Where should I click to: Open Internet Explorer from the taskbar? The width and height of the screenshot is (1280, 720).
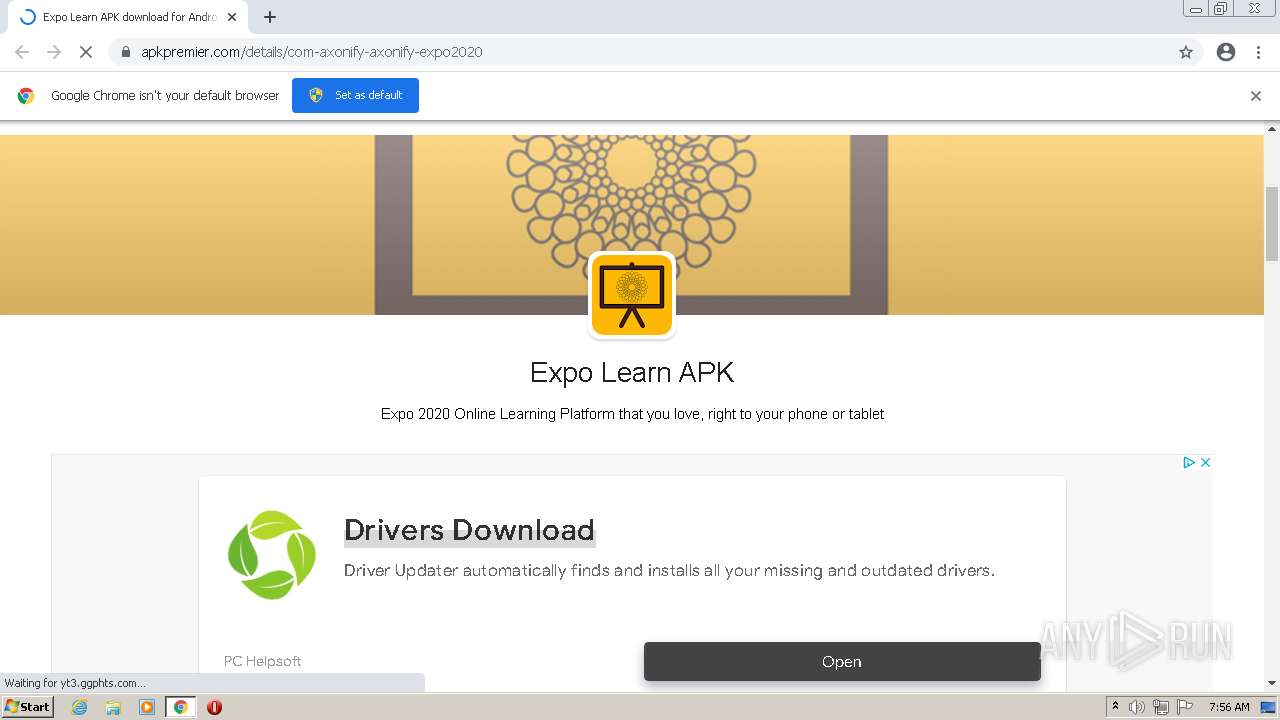80,707
